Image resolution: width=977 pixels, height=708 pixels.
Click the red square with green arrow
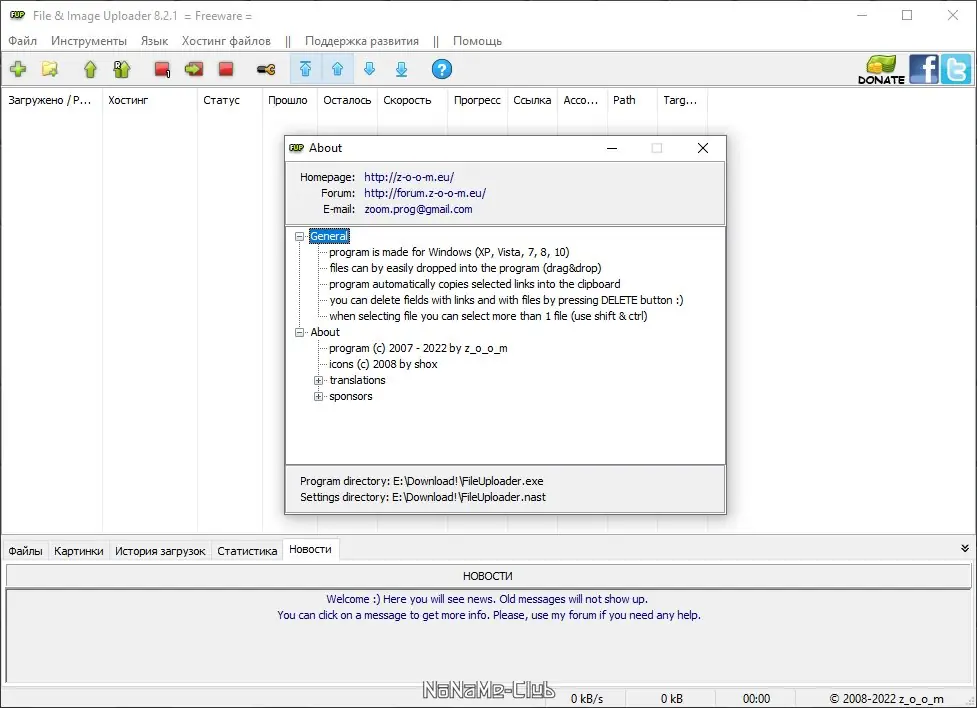[x=194, y=69]
